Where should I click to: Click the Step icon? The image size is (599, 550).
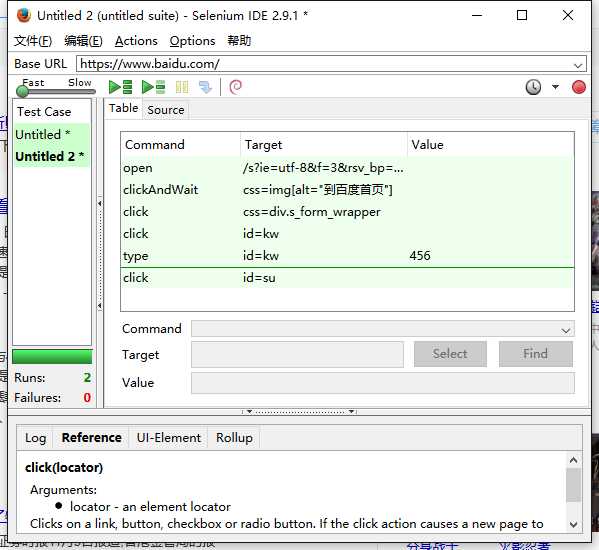pyautogui.click(x=205, y=87)
